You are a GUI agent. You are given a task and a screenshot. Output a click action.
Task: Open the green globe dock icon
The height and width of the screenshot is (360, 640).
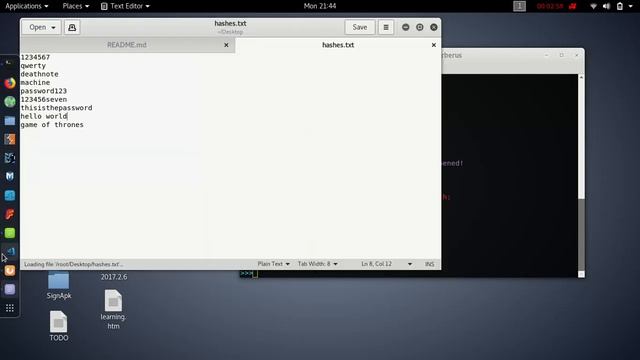[x=10, y=102]
